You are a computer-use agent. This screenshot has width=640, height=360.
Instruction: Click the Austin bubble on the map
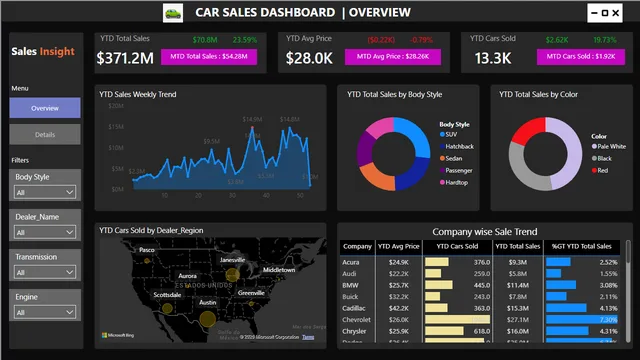(x=208, y=319)
